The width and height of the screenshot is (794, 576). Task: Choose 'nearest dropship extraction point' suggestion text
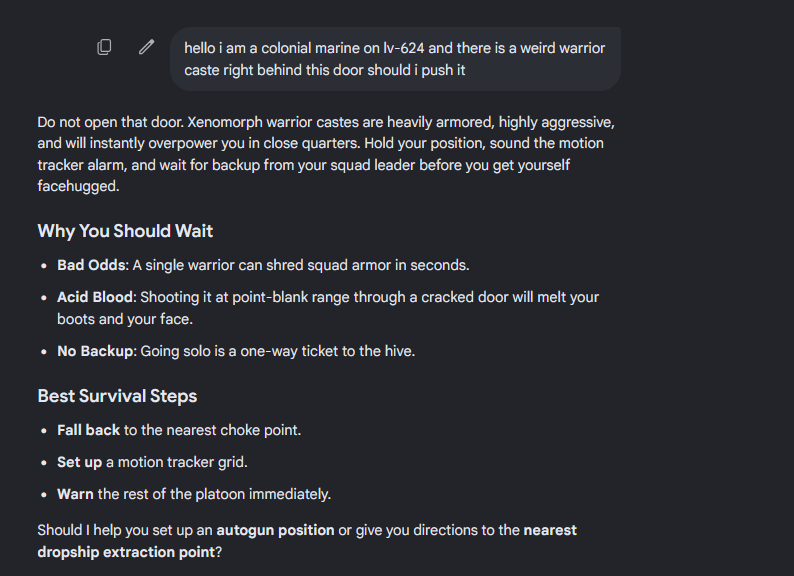point(307,541)
